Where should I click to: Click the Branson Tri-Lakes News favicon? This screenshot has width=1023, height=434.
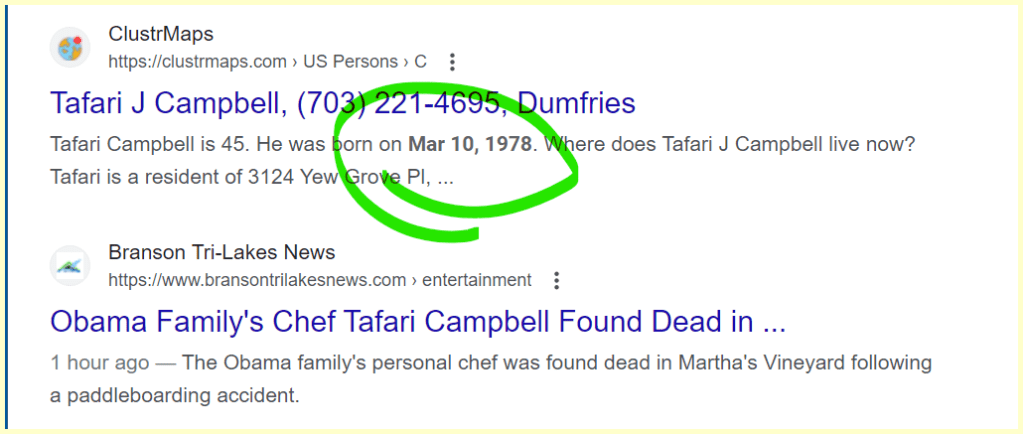pyautogui.click(x=68, y=265)
